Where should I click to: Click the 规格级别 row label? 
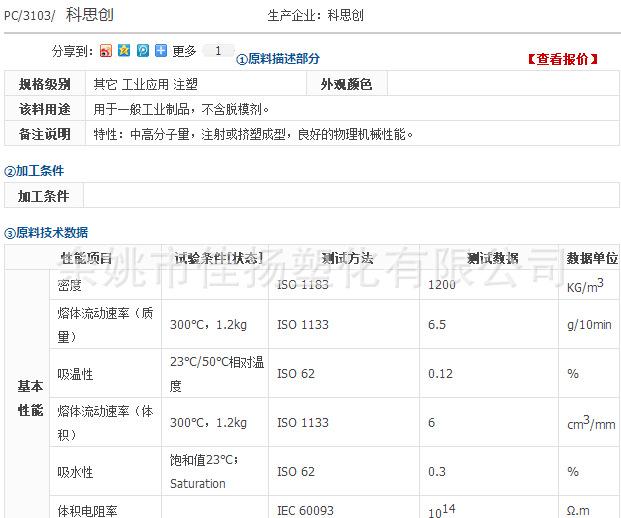pos(45,84)
